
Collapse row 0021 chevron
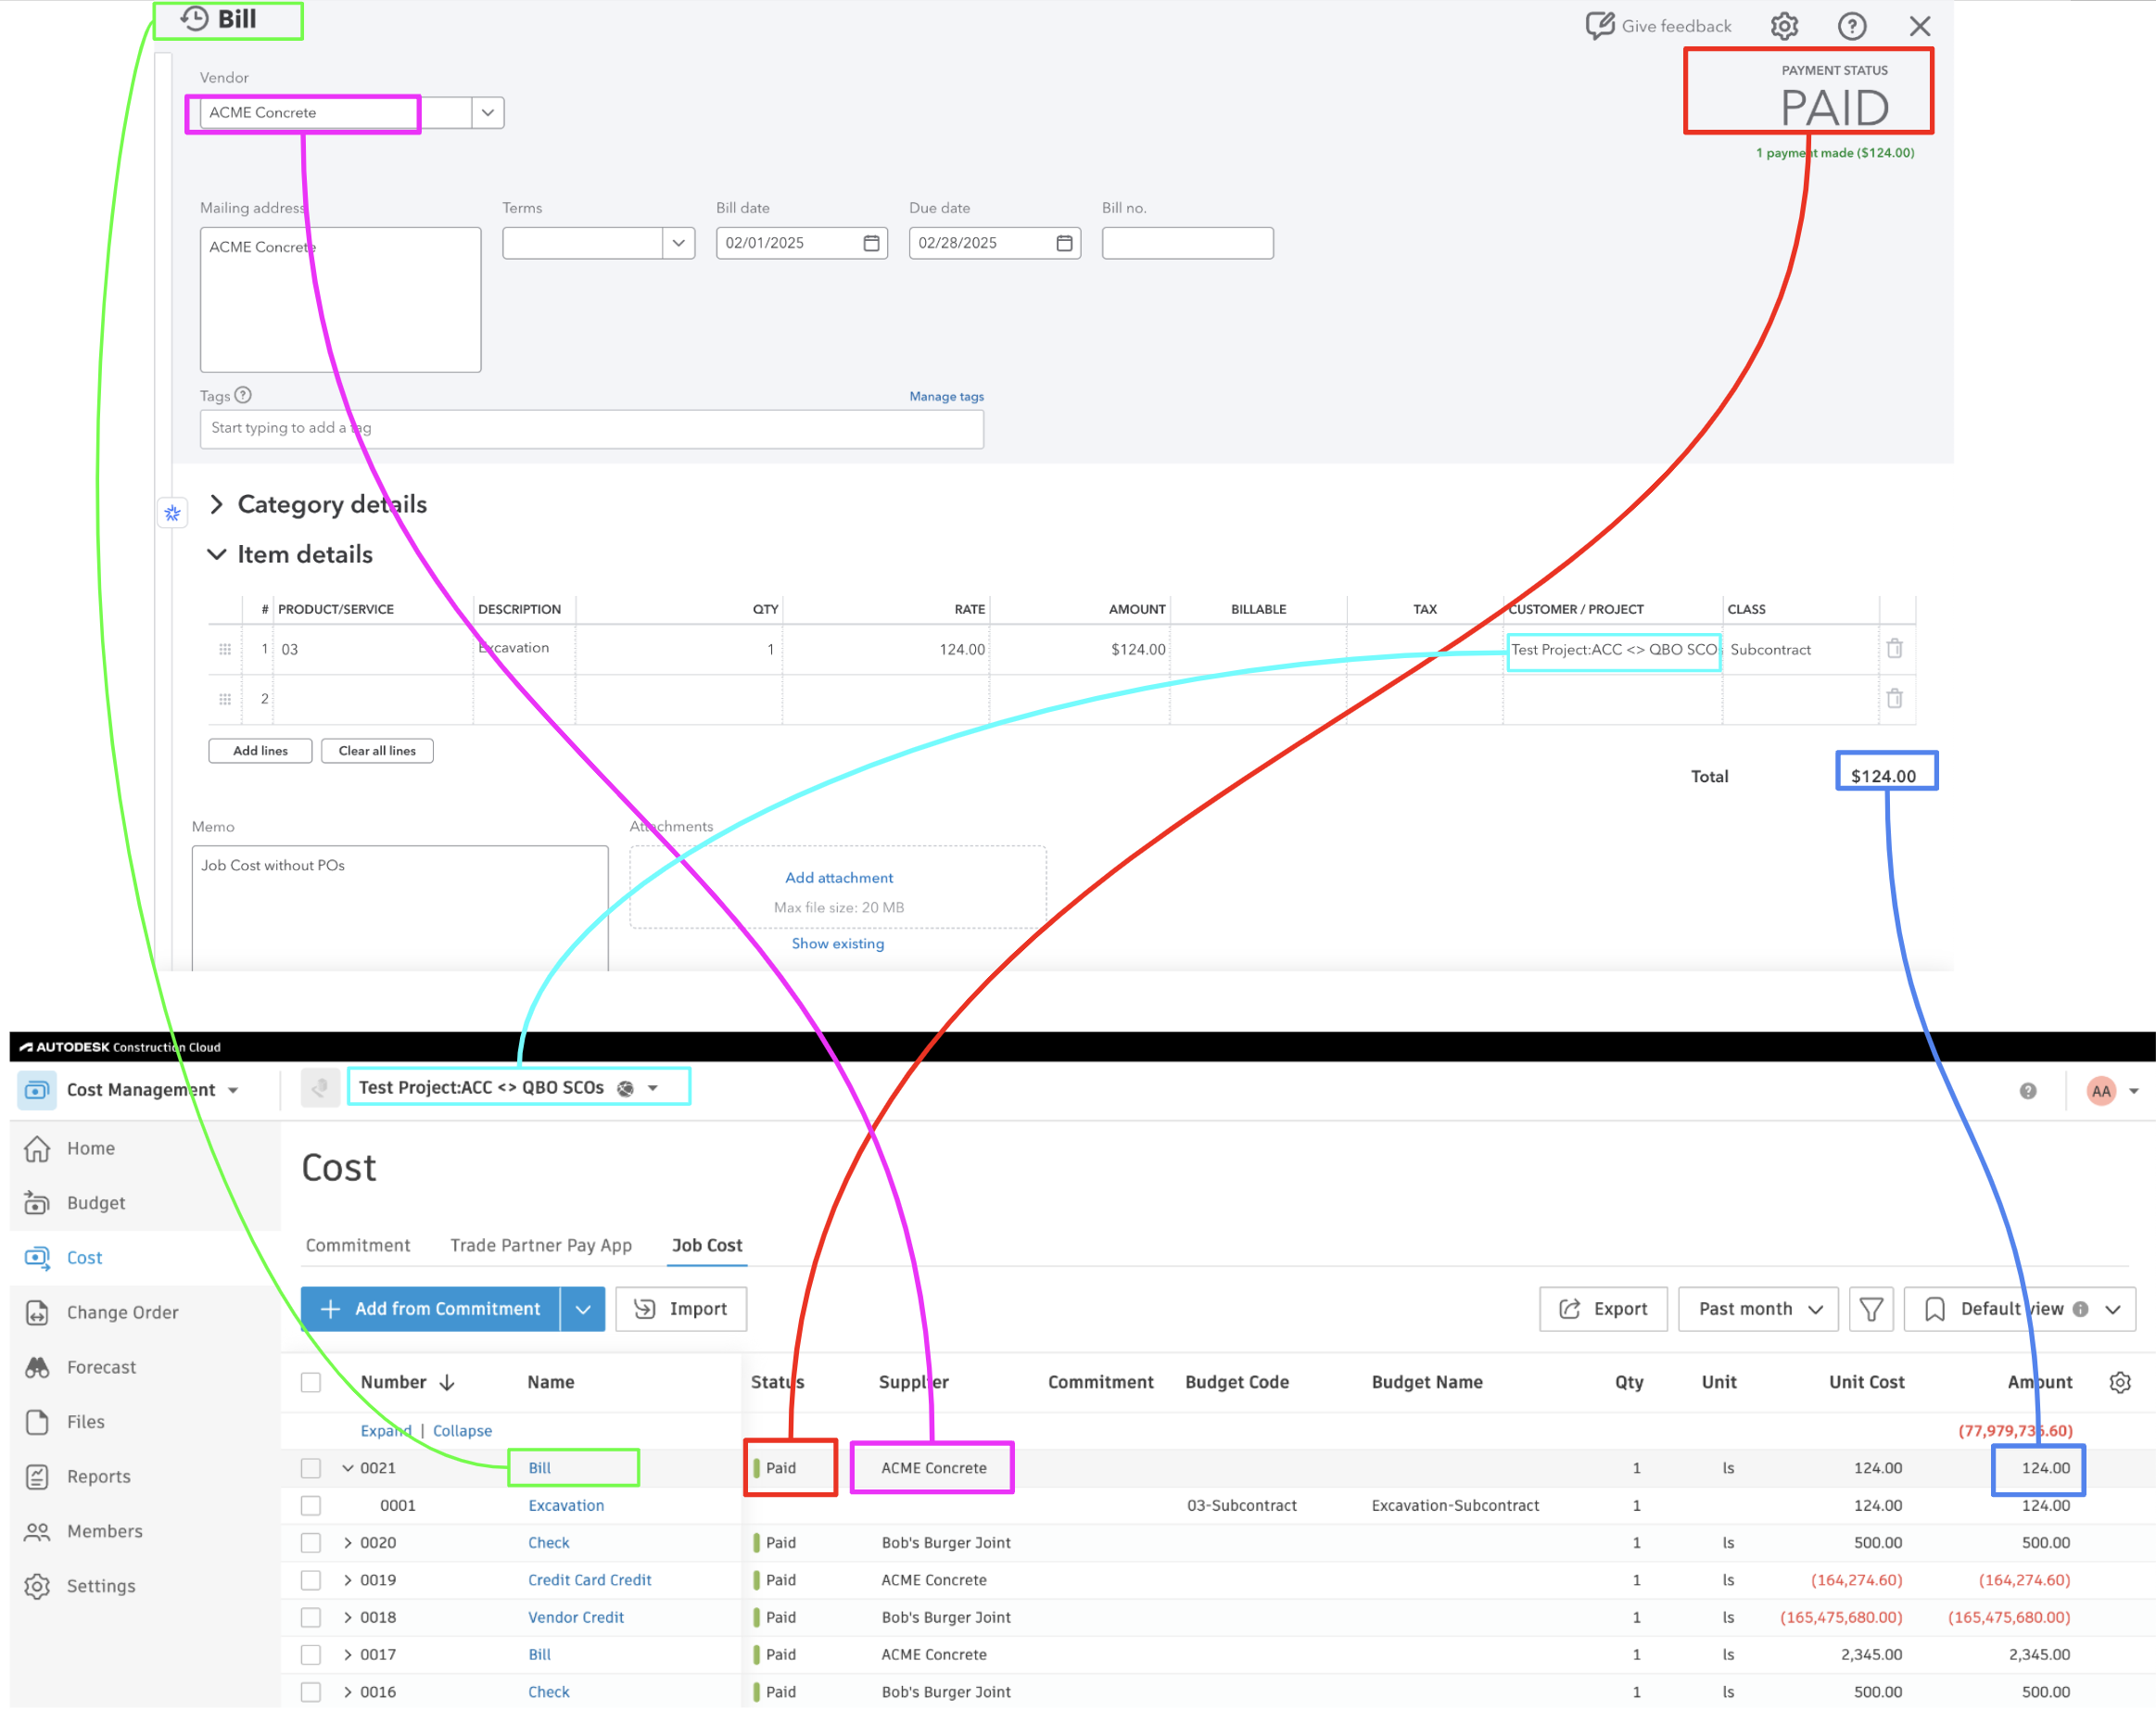click(348, 1468)
